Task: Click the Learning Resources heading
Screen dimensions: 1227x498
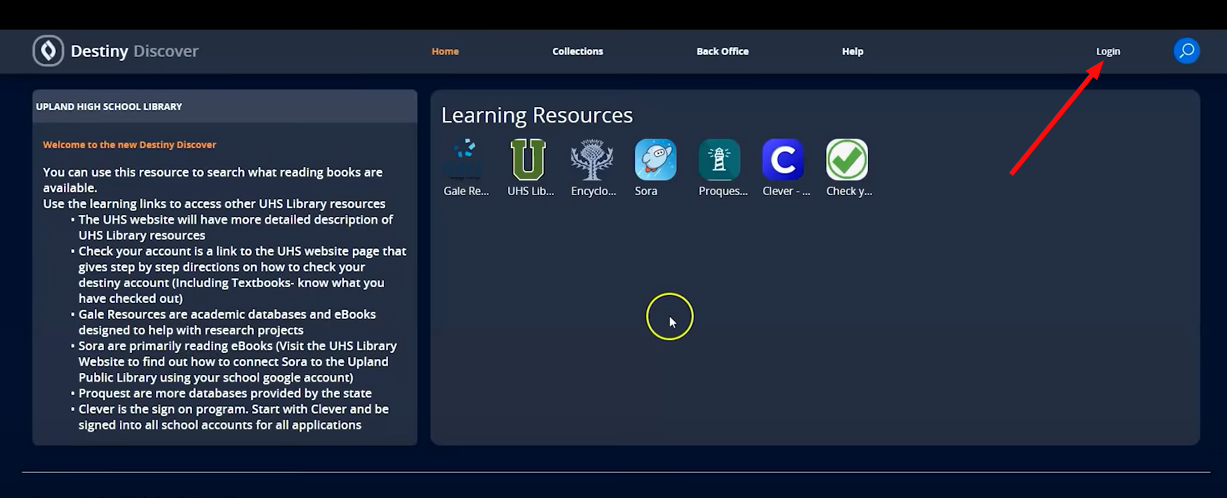Action: 537,115
